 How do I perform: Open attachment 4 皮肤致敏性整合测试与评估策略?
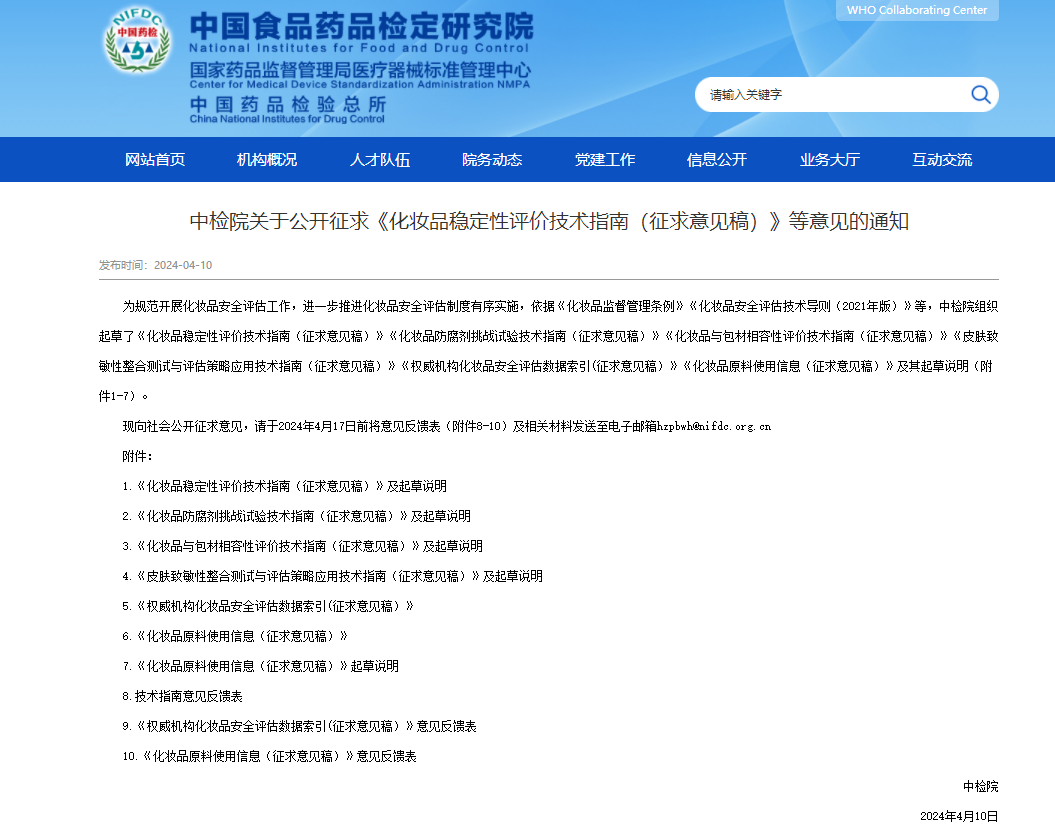pos(332,576)
